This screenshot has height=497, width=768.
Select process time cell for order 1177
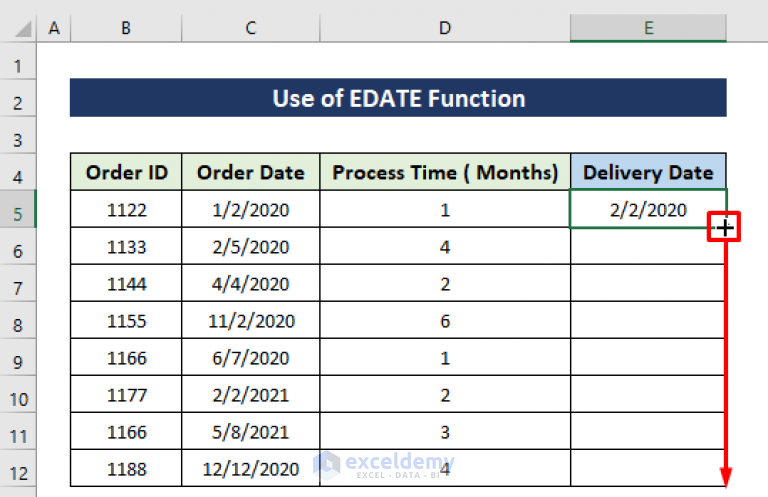coord(445,395)
